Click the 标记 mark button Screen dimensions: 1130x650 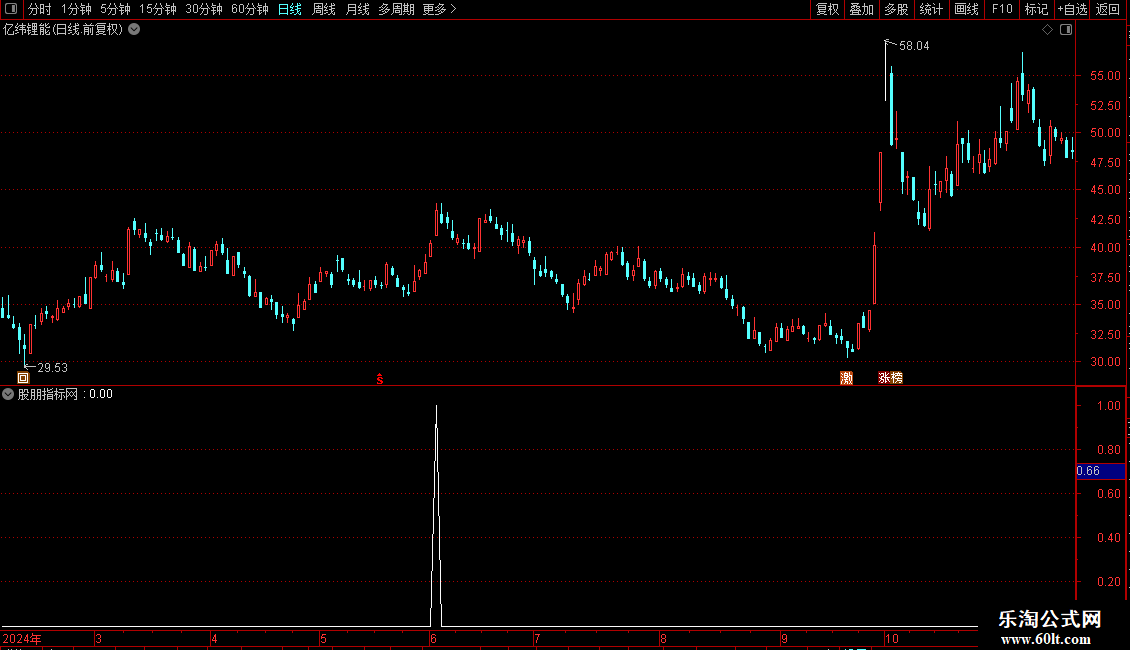click(1036, 9)
